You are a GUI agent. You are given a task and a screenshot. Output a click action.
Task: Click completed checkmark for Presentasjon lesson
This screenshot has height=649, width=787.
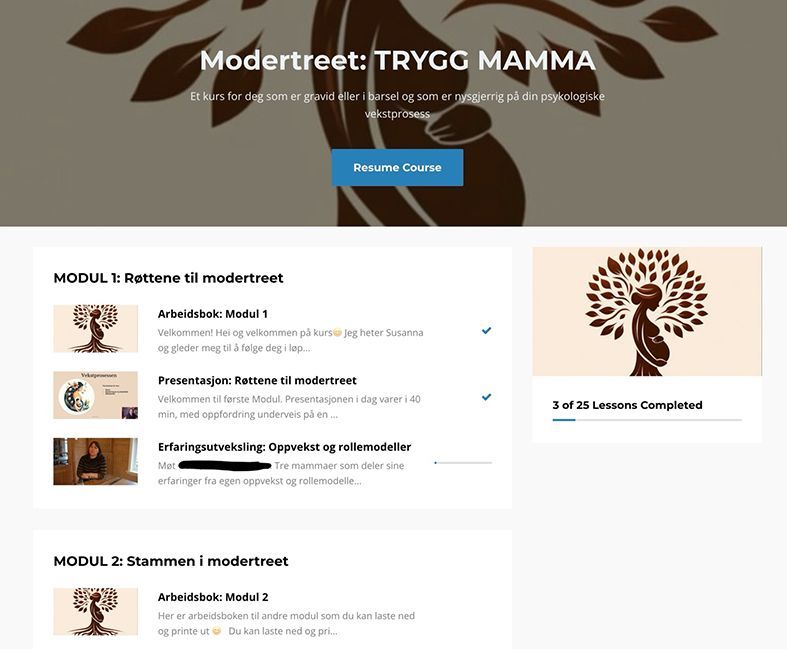tap(486, 397)
